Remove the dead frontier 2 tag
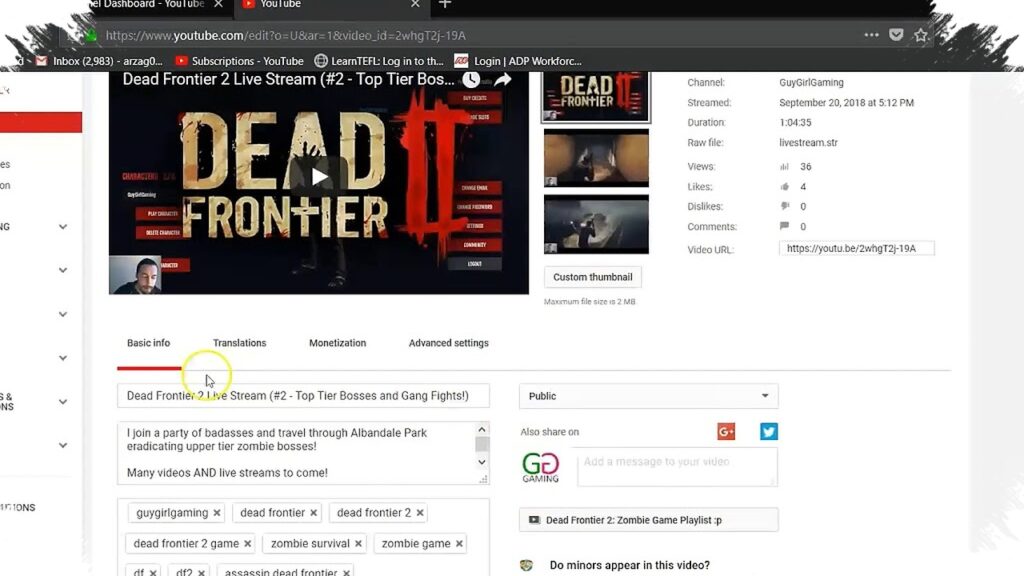Viewport: 1024px width, 576px height. click(420, 513)
